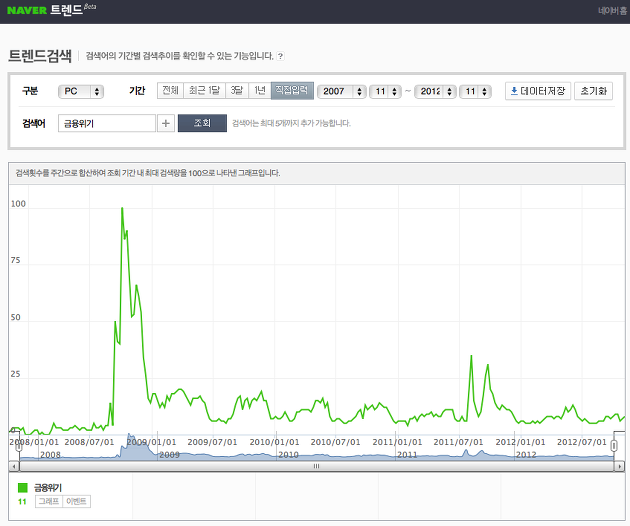This screenshot has height=526, width=630.
Task: Open the end month 11 dropdown
Action: 475,92
